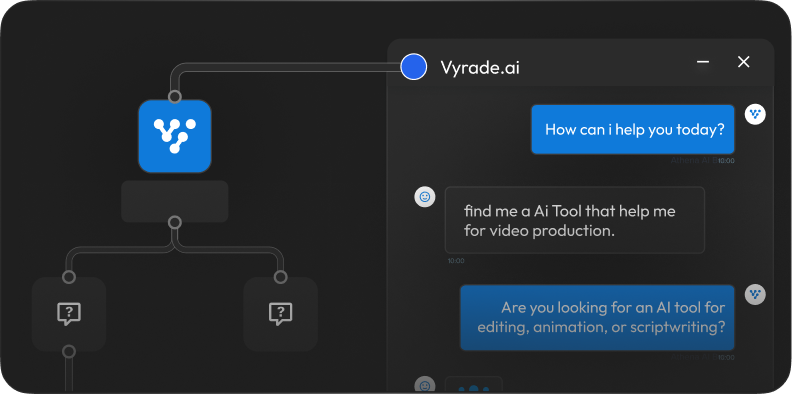Screen dimensions: 792x395
Task: Close the Vyrade.ai chat panel
Action: (x=744, y=62)
